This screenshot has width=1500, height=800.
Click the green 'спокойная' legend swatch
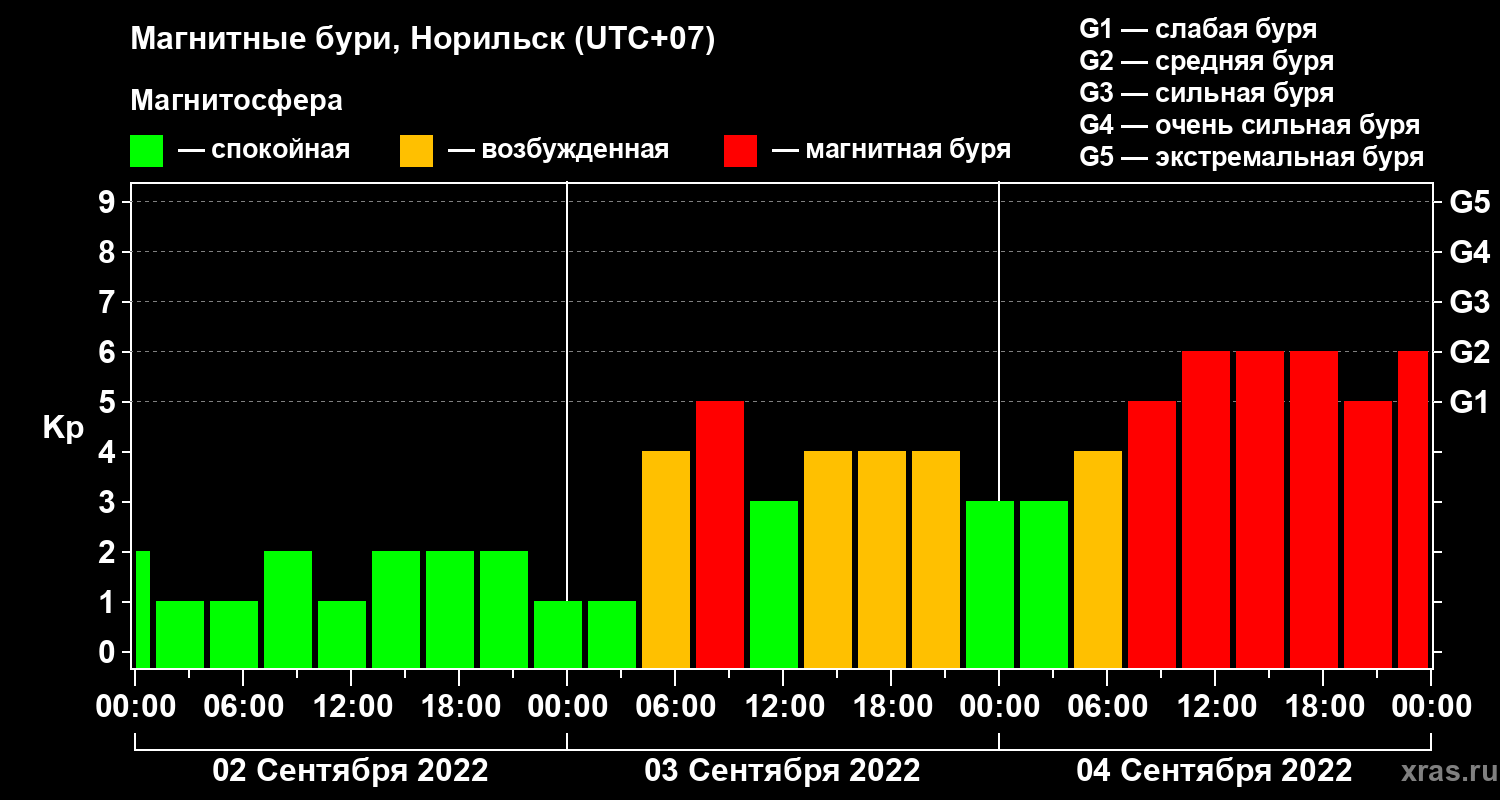pyautogui.click(x=146, y=151)
